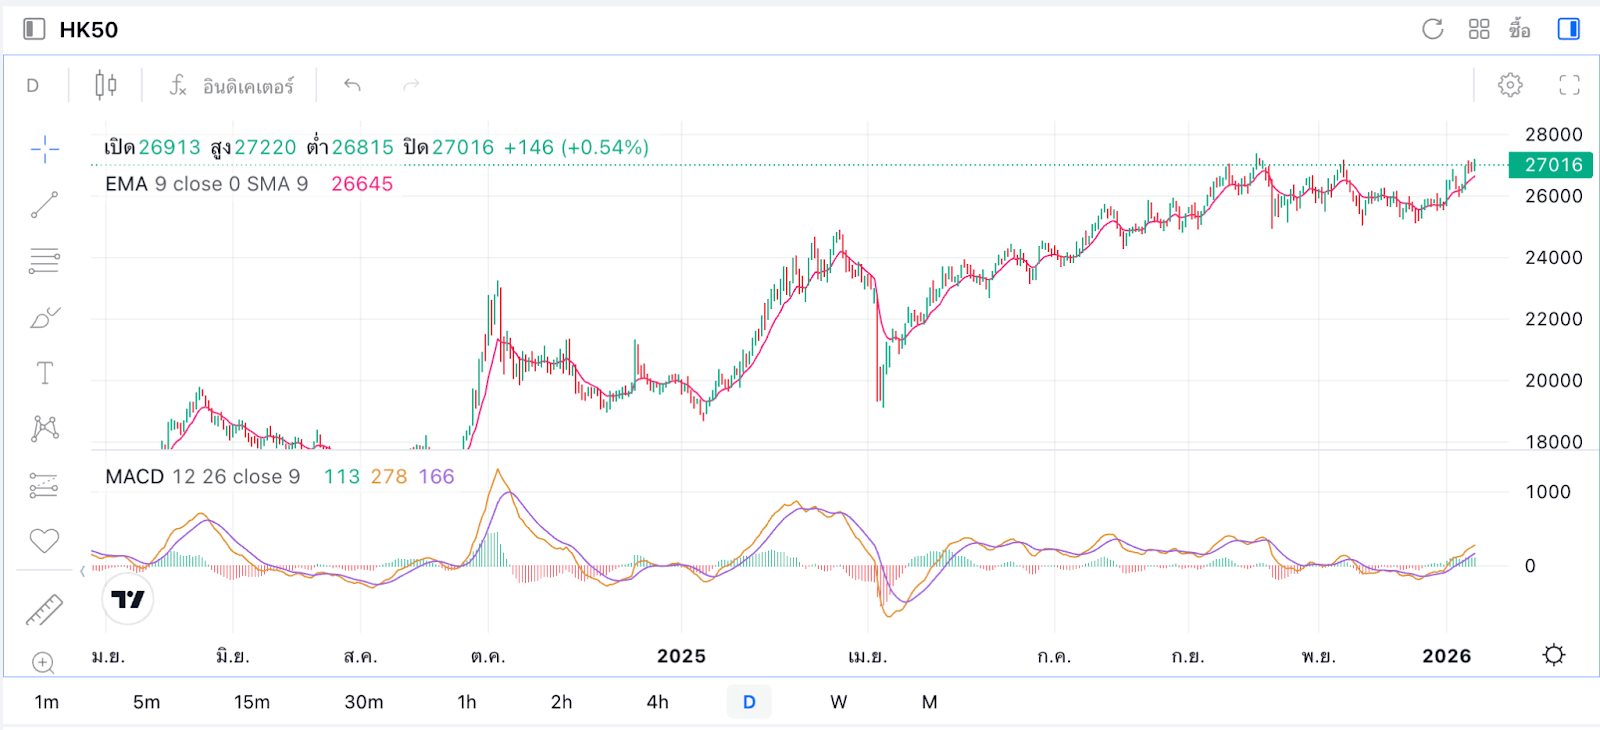The image size is (1600, 730).
Task: Toggle the right side panel
Action: (x=1568, y=29)
